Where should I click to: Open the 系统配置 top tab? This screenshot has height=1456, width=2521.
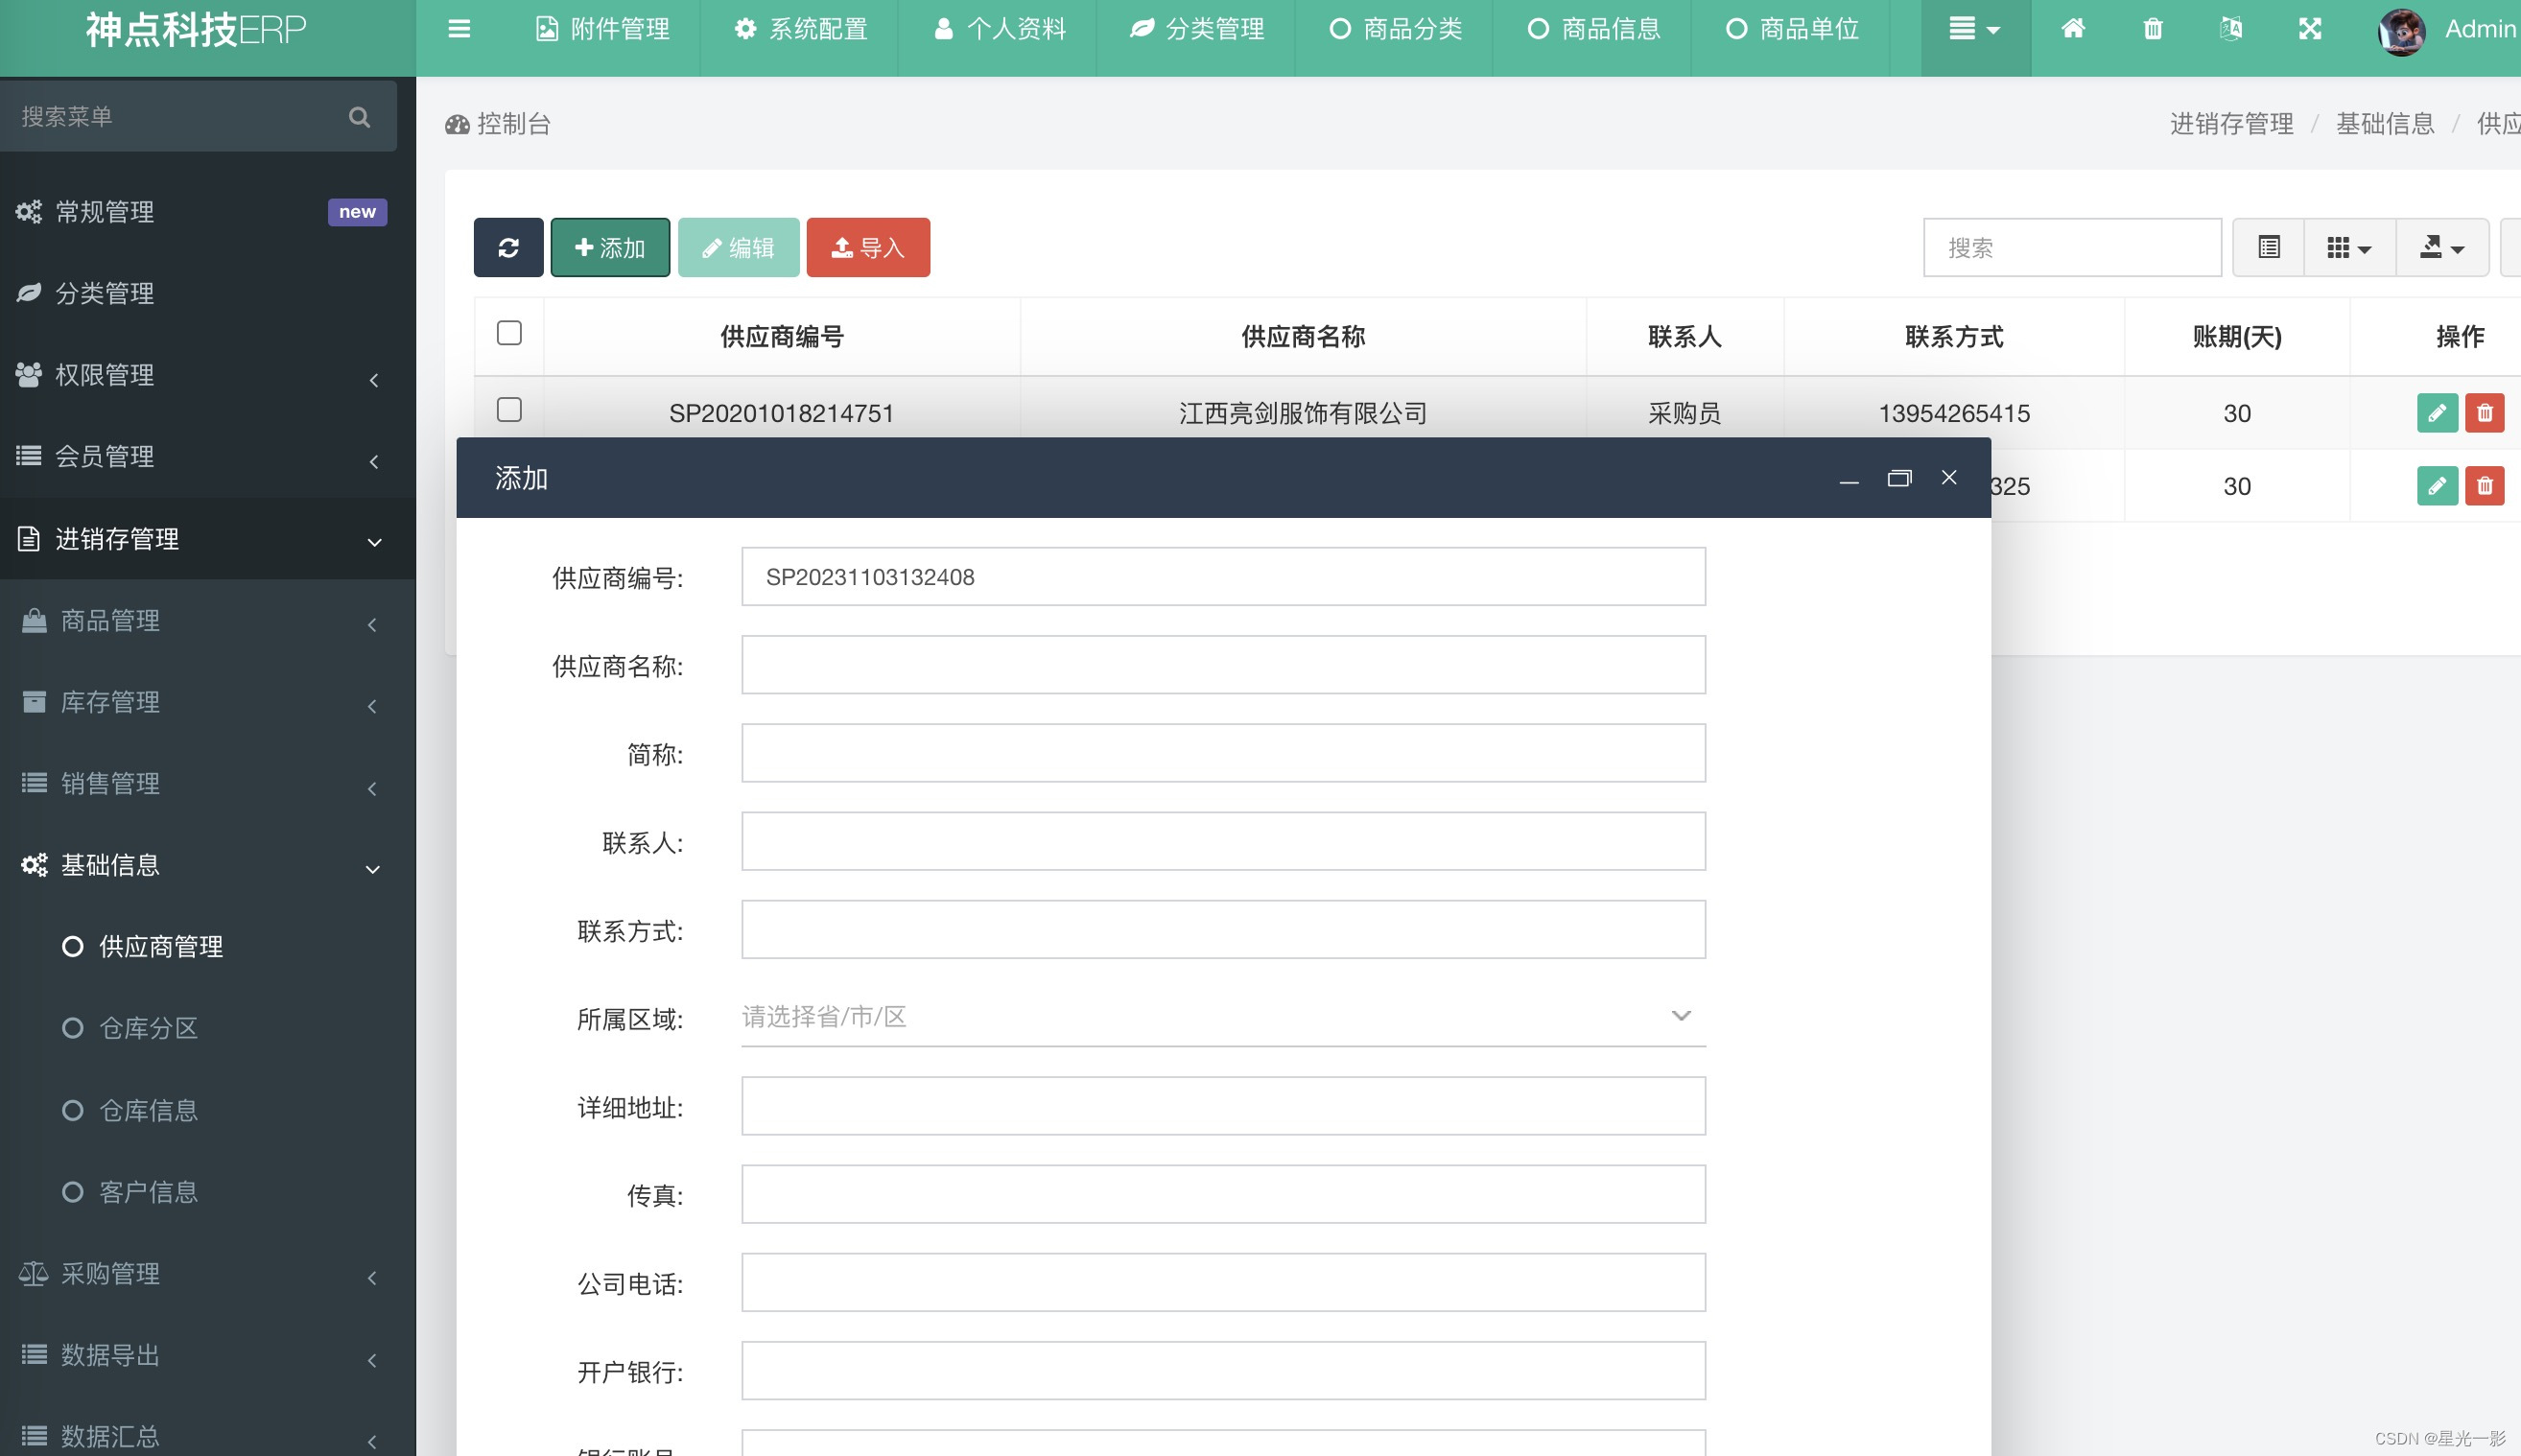click(x=800, y=29)
